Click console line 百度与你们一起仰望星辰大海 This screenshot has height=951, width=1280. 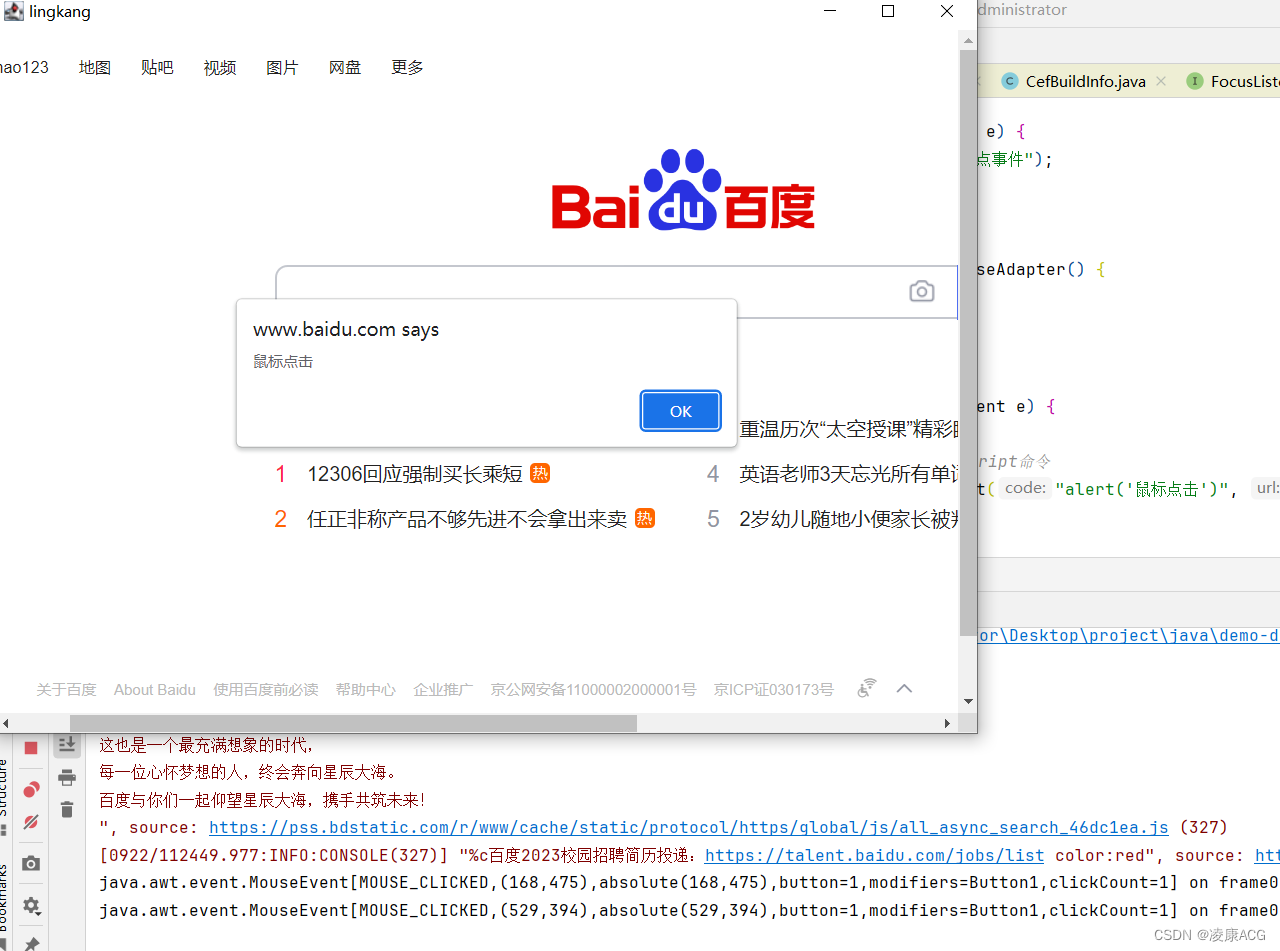263,800
